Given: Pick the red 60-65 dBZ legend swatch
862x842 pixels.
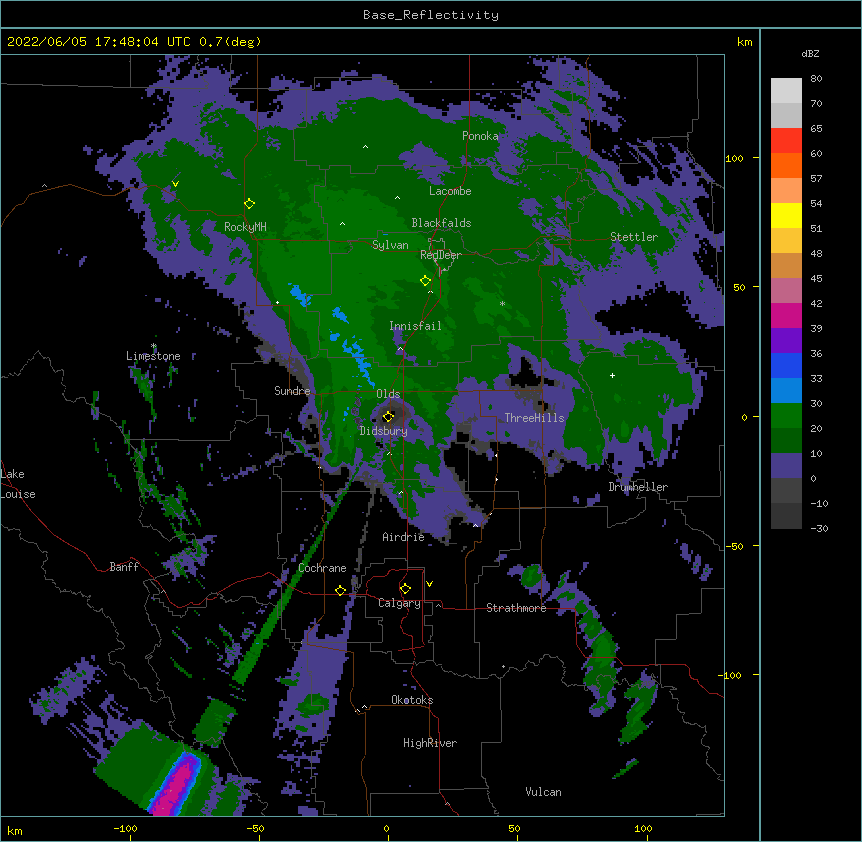Looking at the screenshot, I should [x=786, y=140].
